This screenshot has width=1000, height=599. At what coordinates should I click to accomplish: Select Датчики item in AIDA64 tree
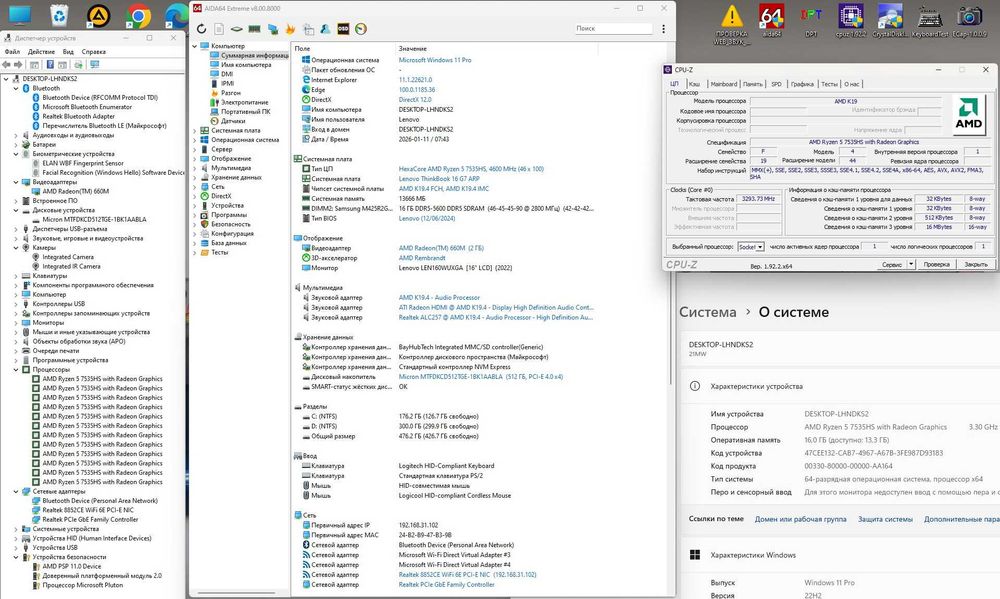coord(233,121)
